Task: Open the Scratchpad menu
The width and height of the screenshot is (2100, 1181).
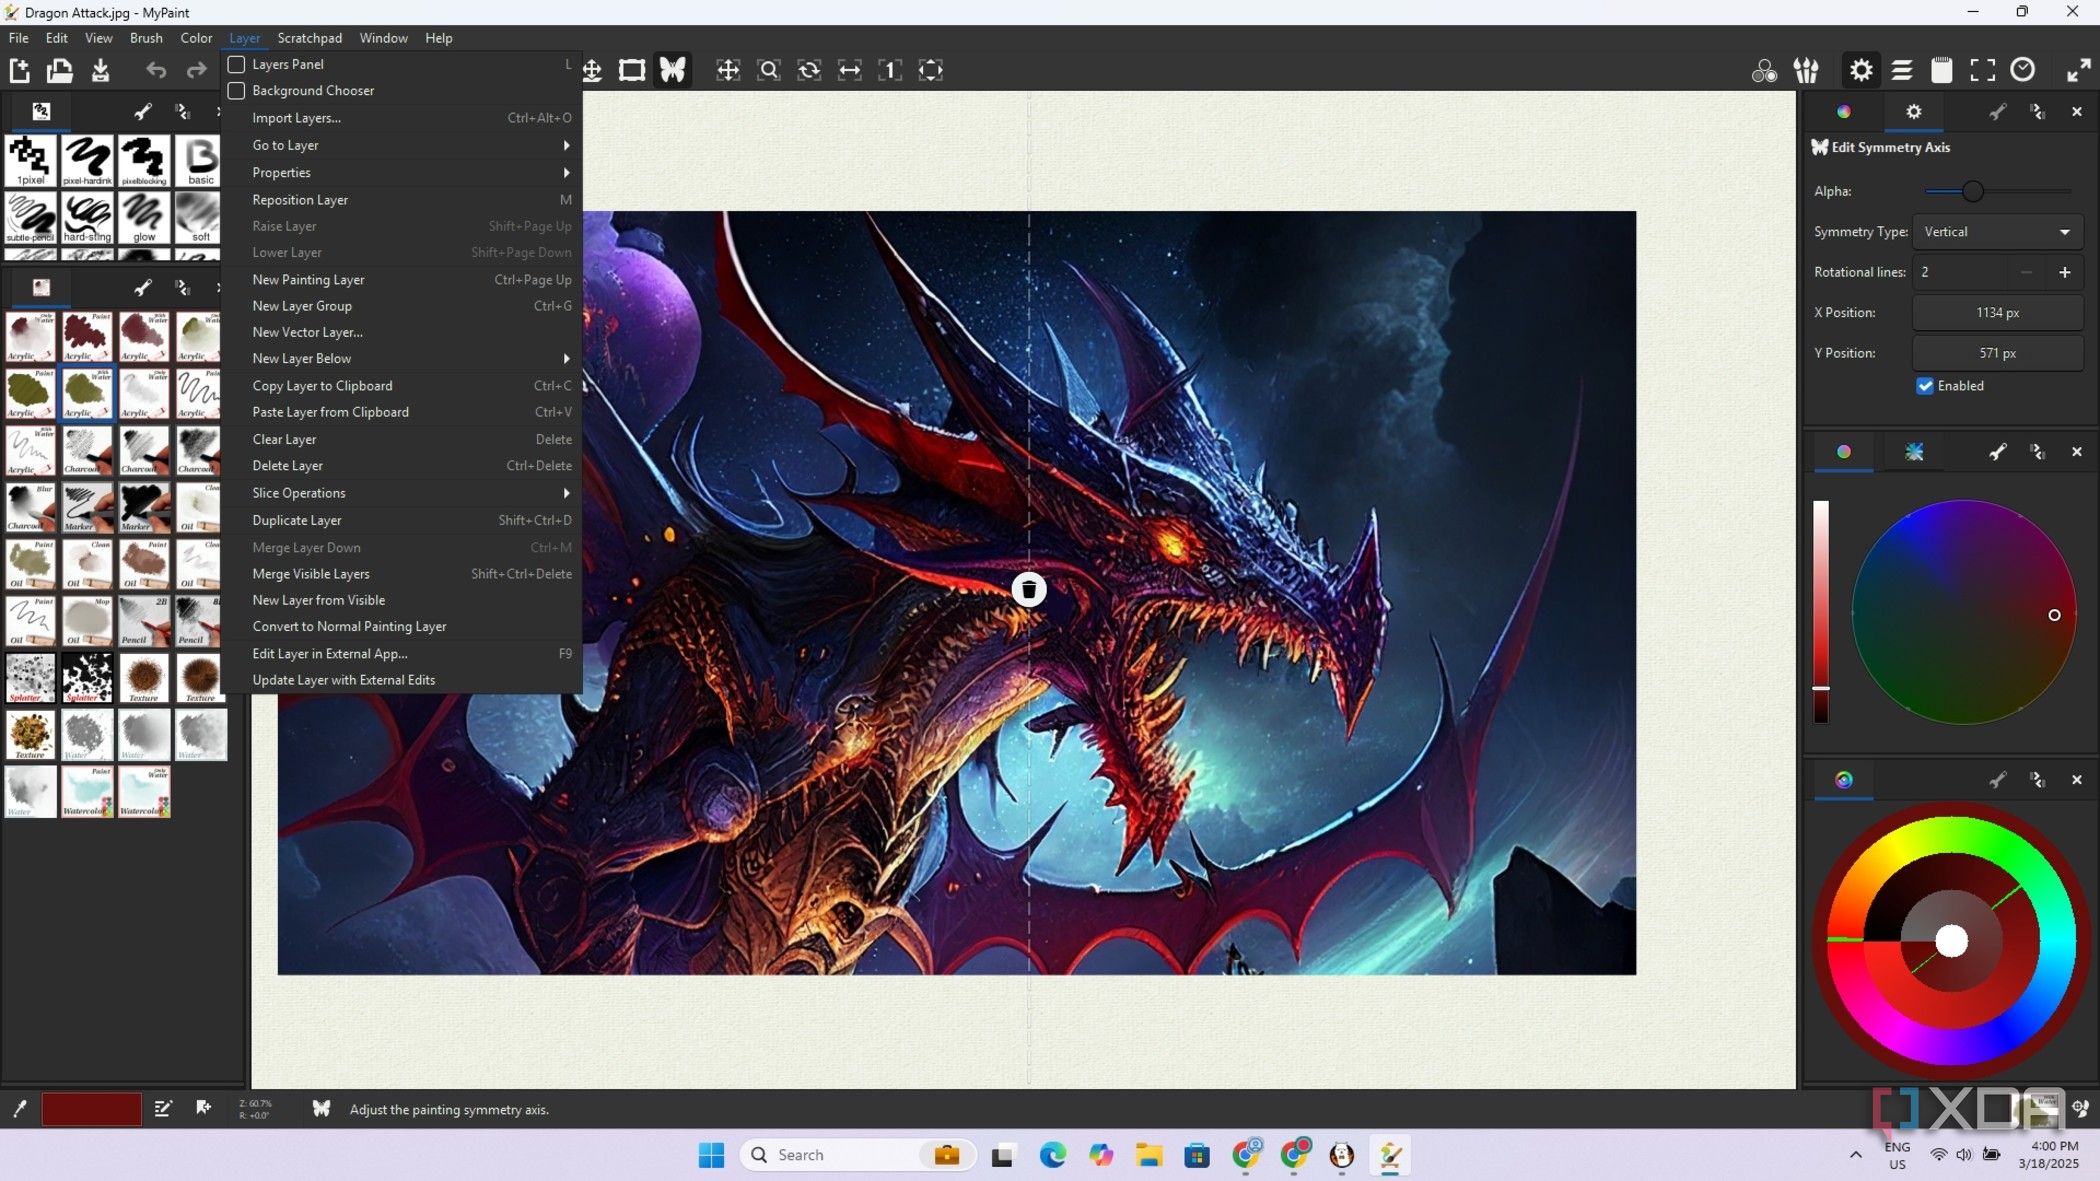Action: (x=310, y=38)
